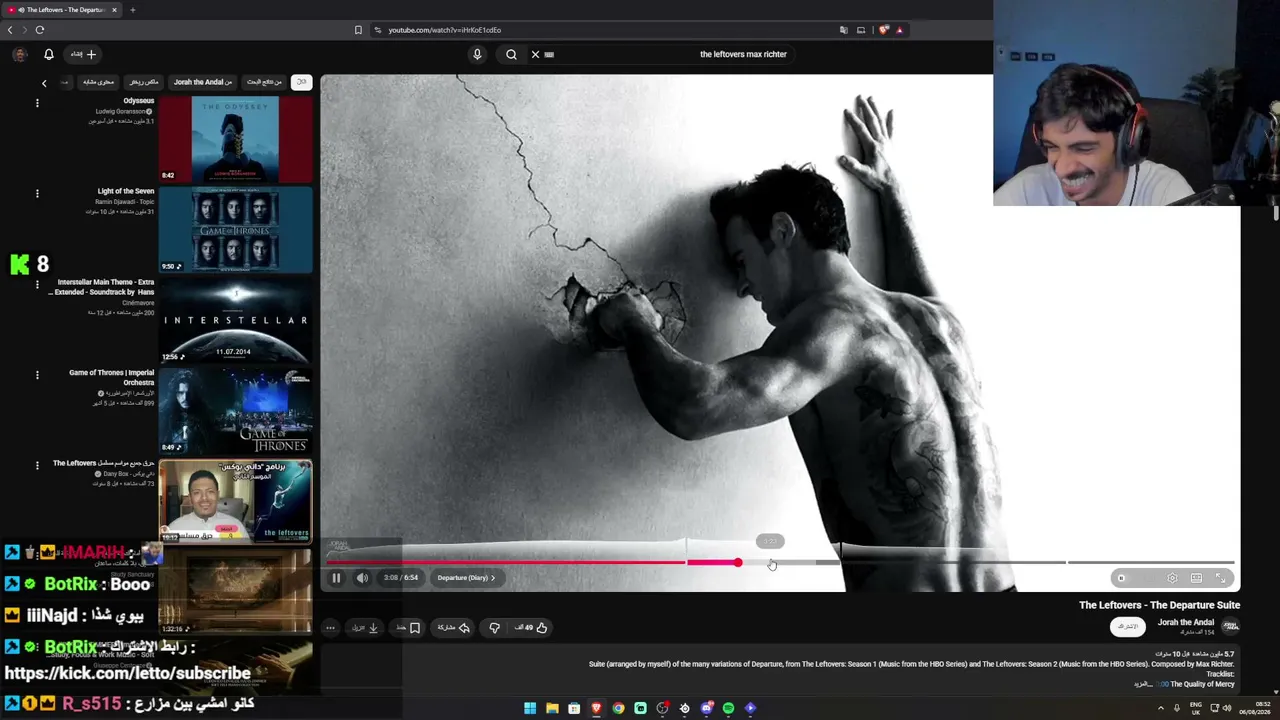Image resolution: width=1280 pixels, height=720 pixels.
Task: Bookmark this page from the address bar
Action: pyautogui.click(x=358, y=30)
